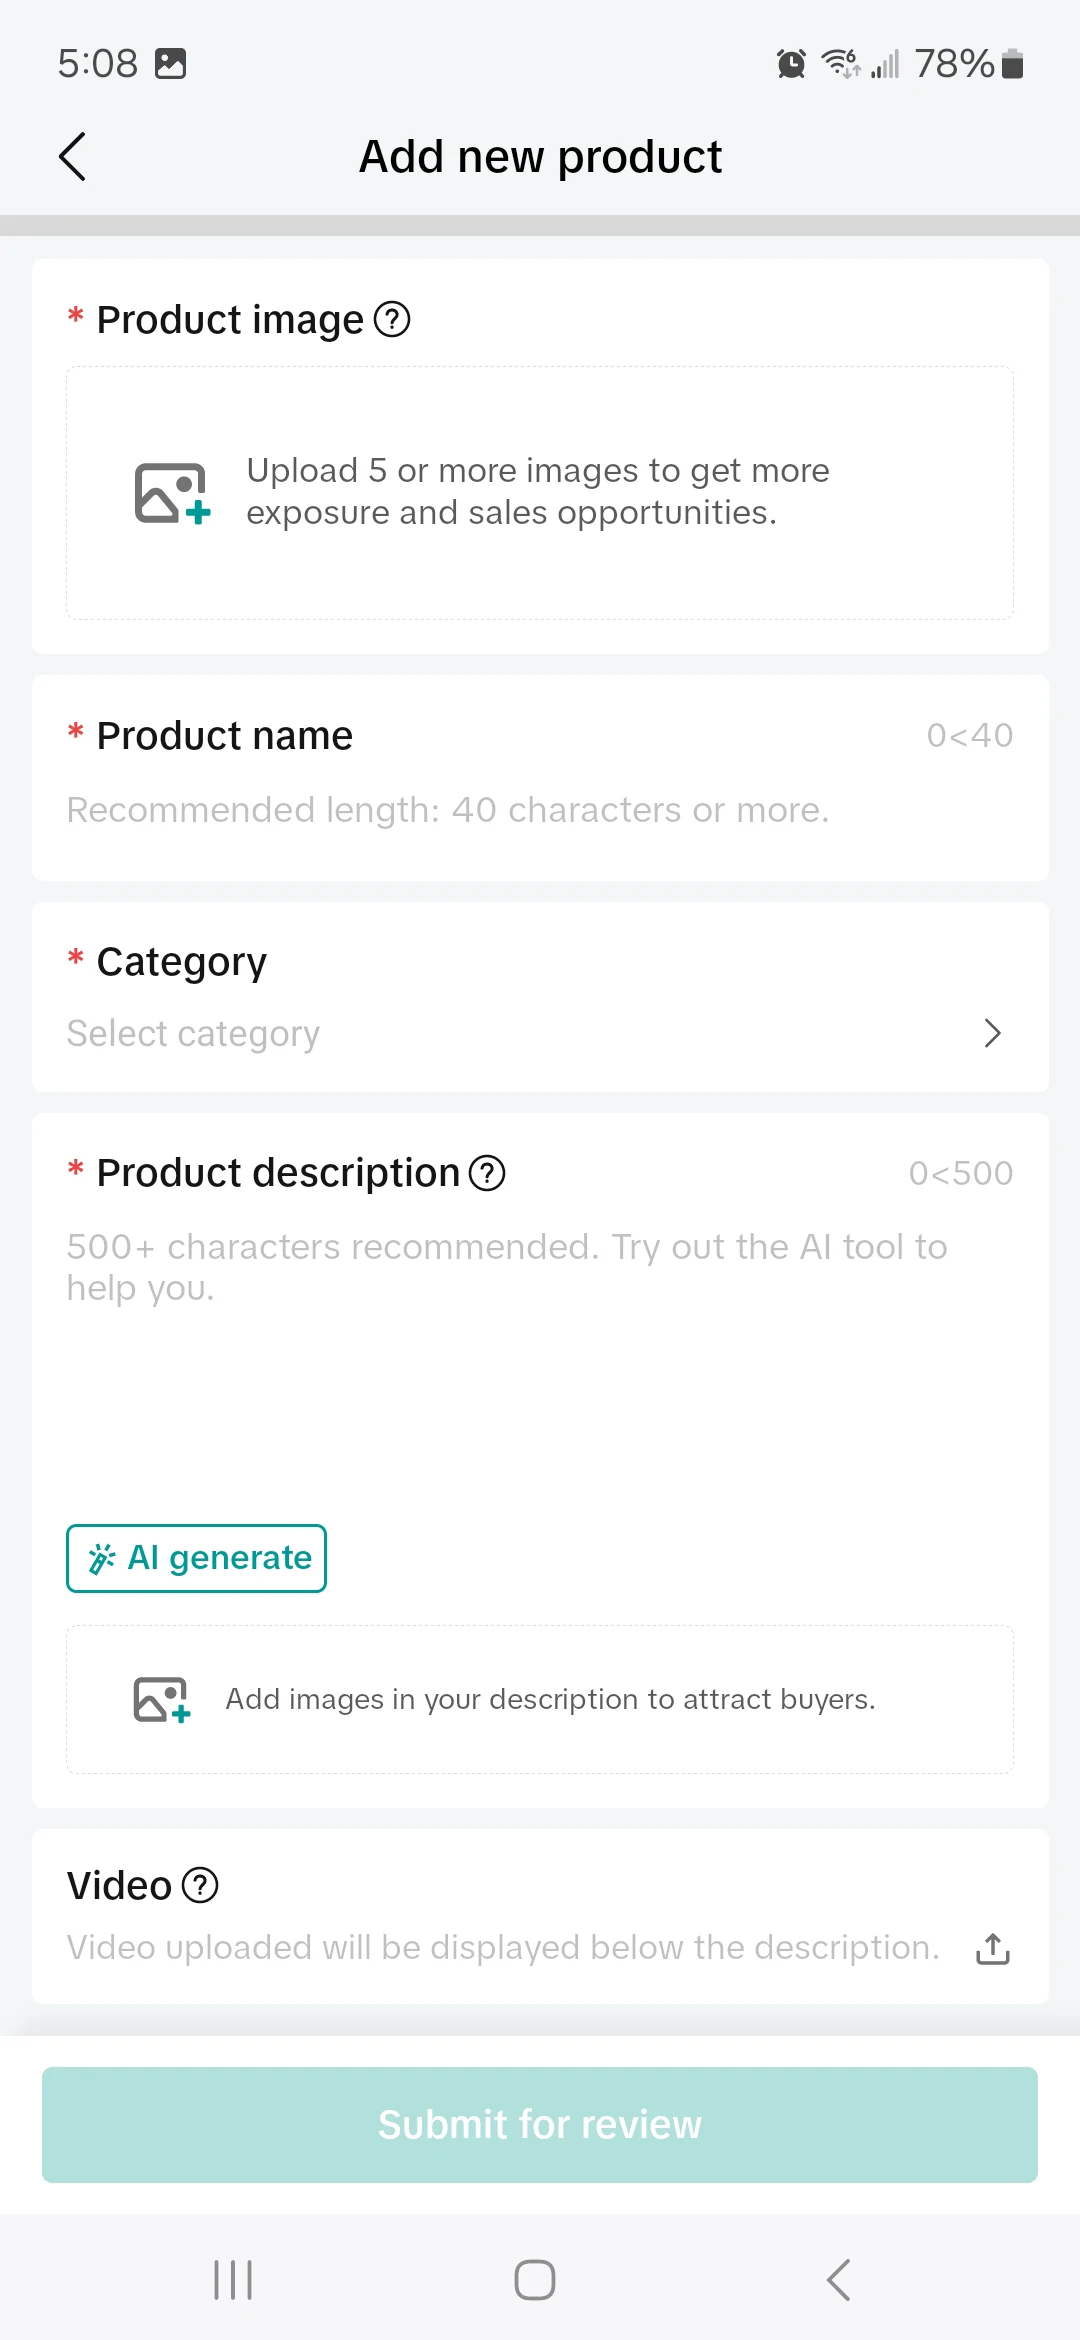Open Select category picker
The height and width of the screenshot is (2340, 1080).
click(193, 1034)
